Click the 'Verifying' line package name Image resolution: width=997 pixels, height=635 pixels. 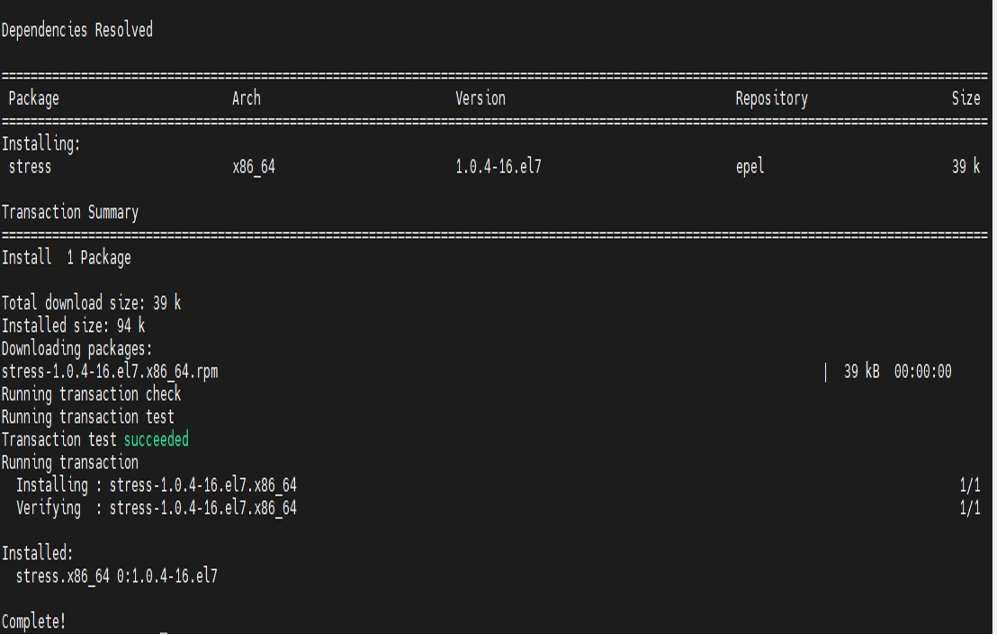(x=203, y=508)
